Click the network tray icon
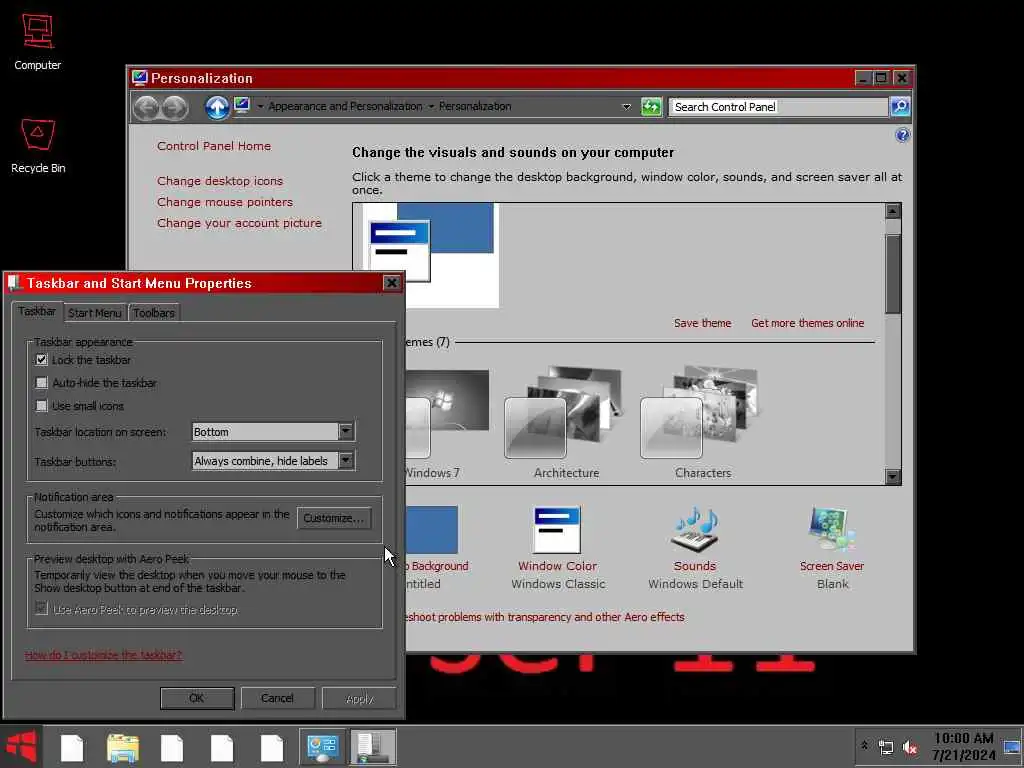 886,748
